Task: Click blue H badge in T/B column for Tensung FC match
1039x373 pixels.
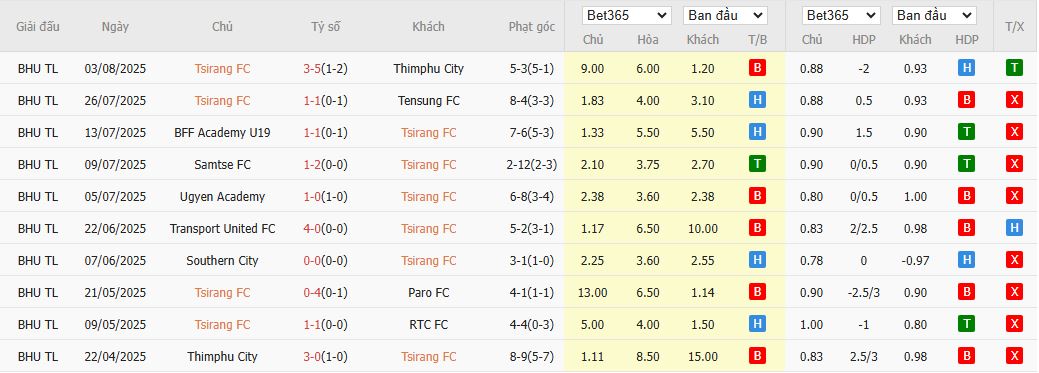Action: click(757, 100)
